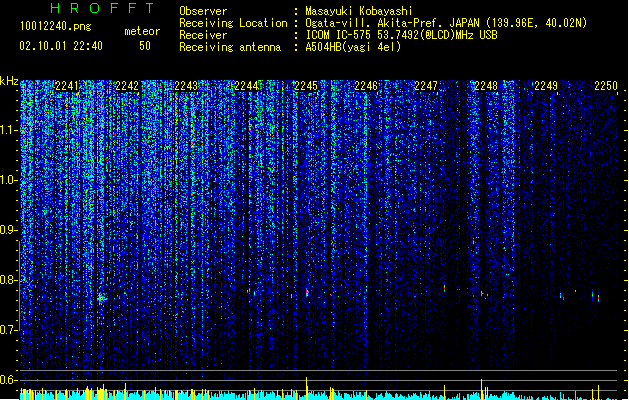
Task: Click the Receiving Location label
Action: coord(233,23)
